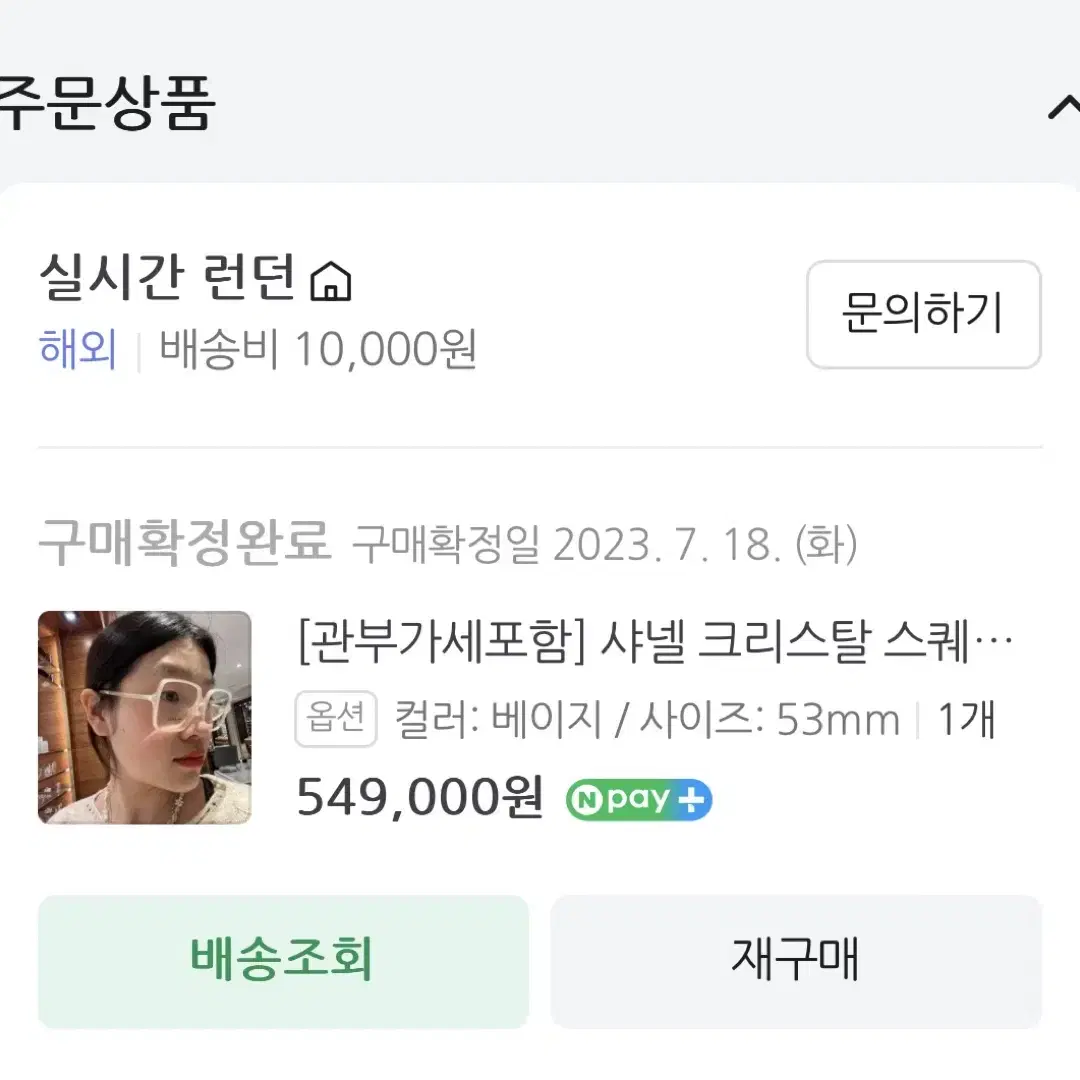The height and width of the screenshot is (1080, 1080).
Task: Click the green N logo in the Npay badge
Action: pos(588,801)
